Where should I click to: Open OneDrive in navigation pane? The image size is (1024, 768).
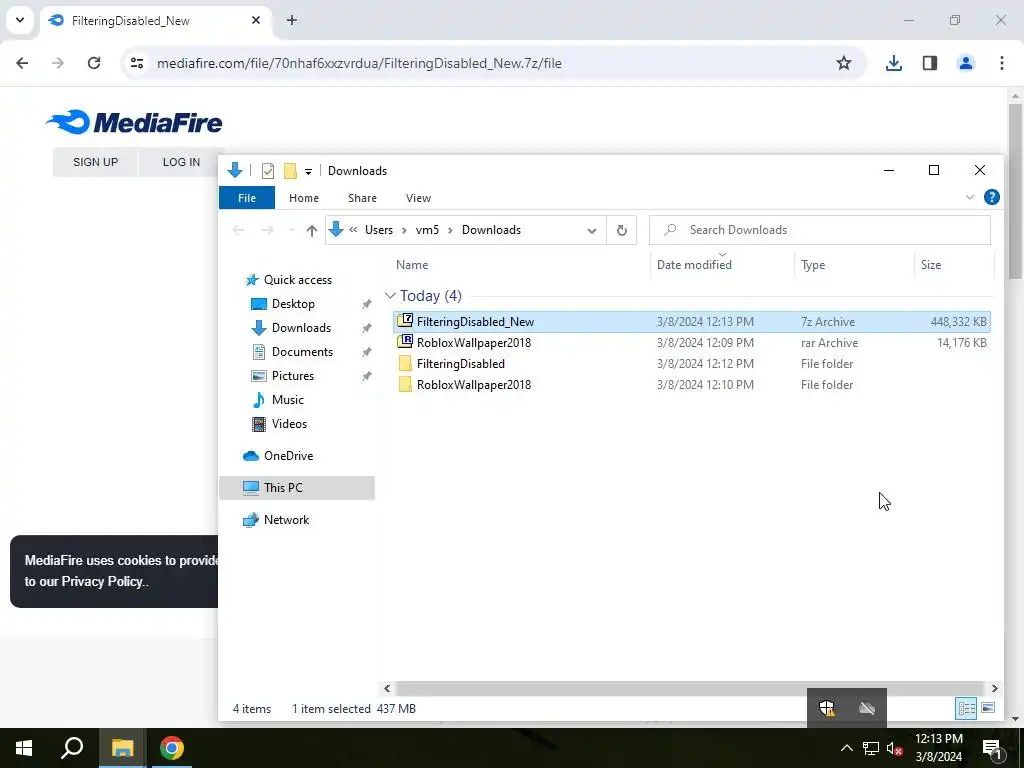coord(288,456)
